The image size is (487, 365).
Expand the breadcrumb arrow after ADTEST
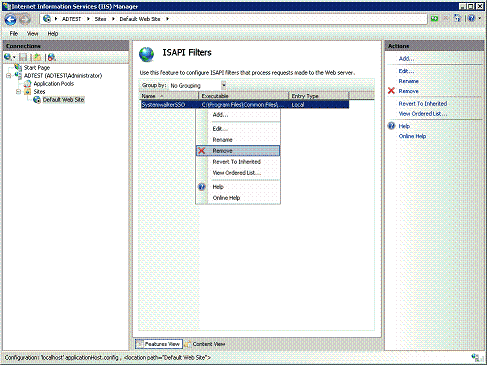(x=88, y=19)
